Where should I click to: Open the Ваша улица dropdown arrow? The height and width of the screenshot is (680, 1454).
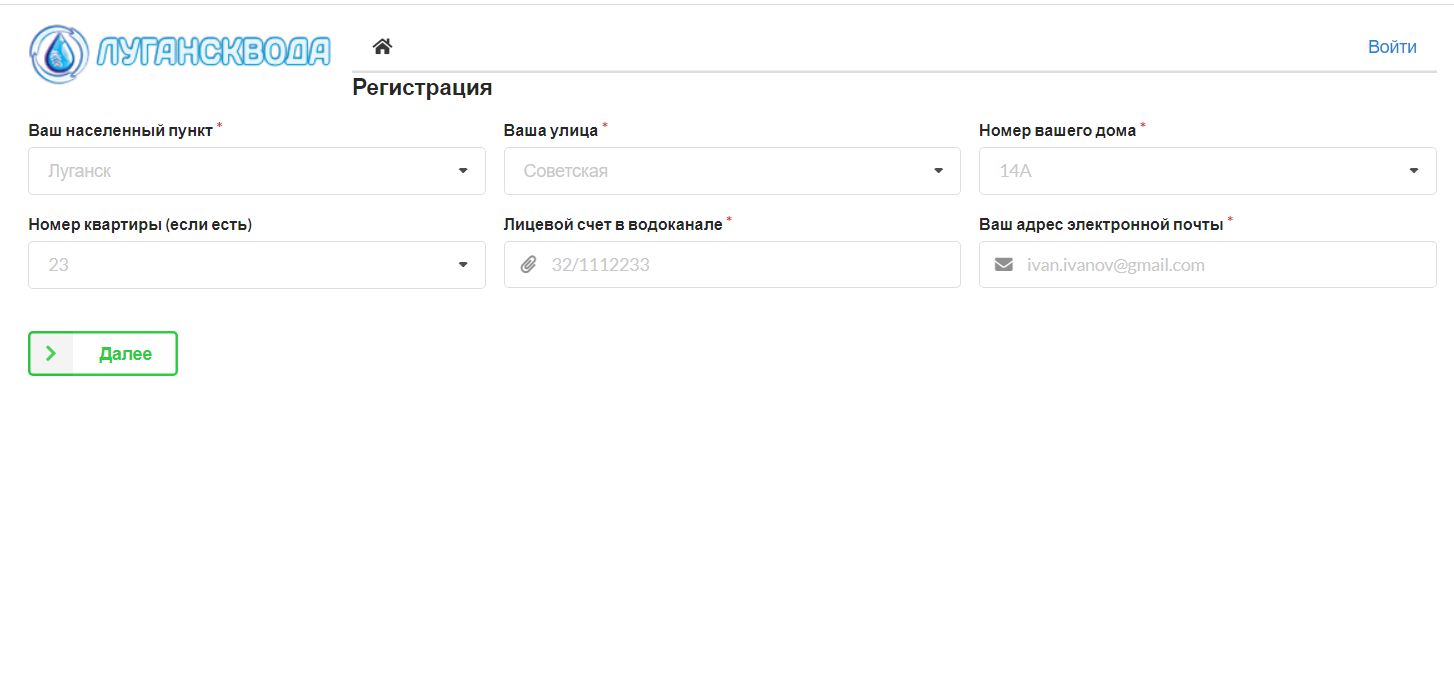pyautogui.click(x=938, y=171)
